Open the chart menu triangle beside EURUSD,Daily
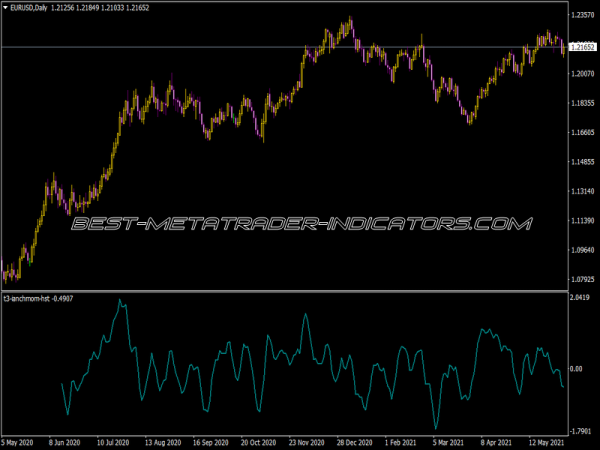This screenshot has width=600, height=450. [x=5, y=8]
